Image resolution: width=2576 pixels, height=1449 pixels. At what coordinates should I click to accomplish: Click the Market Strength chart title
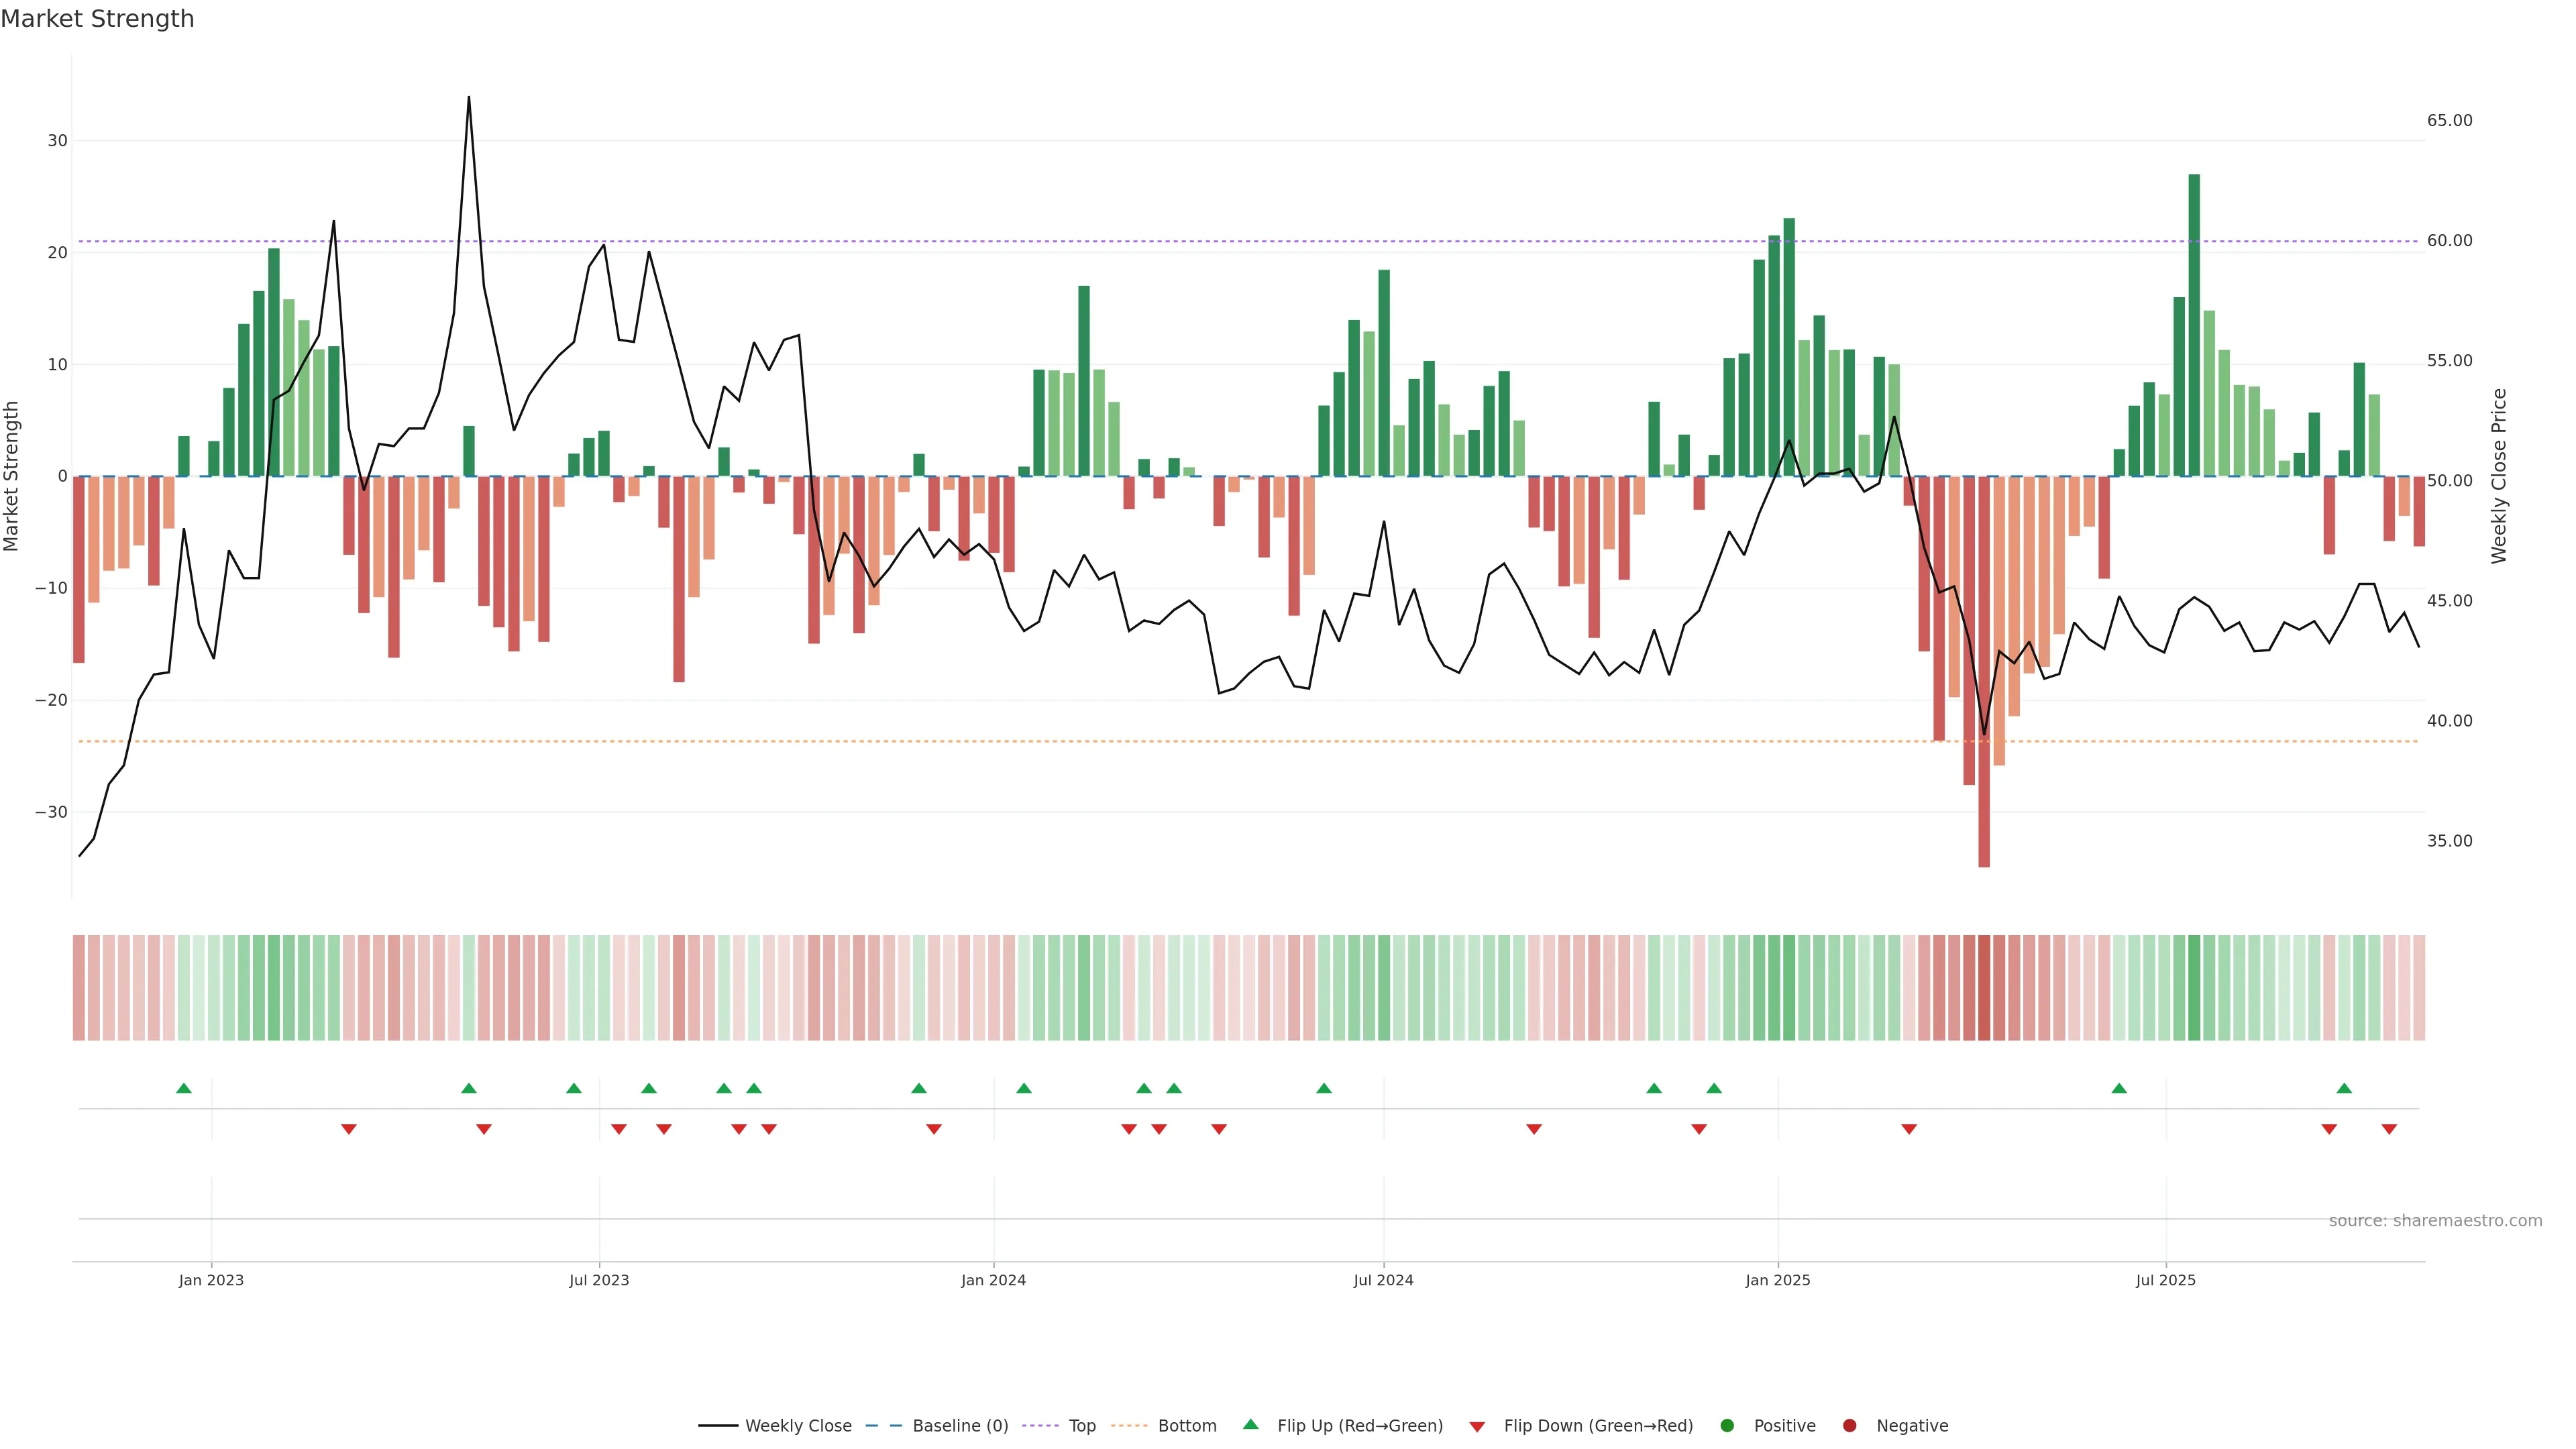point(97,19)
